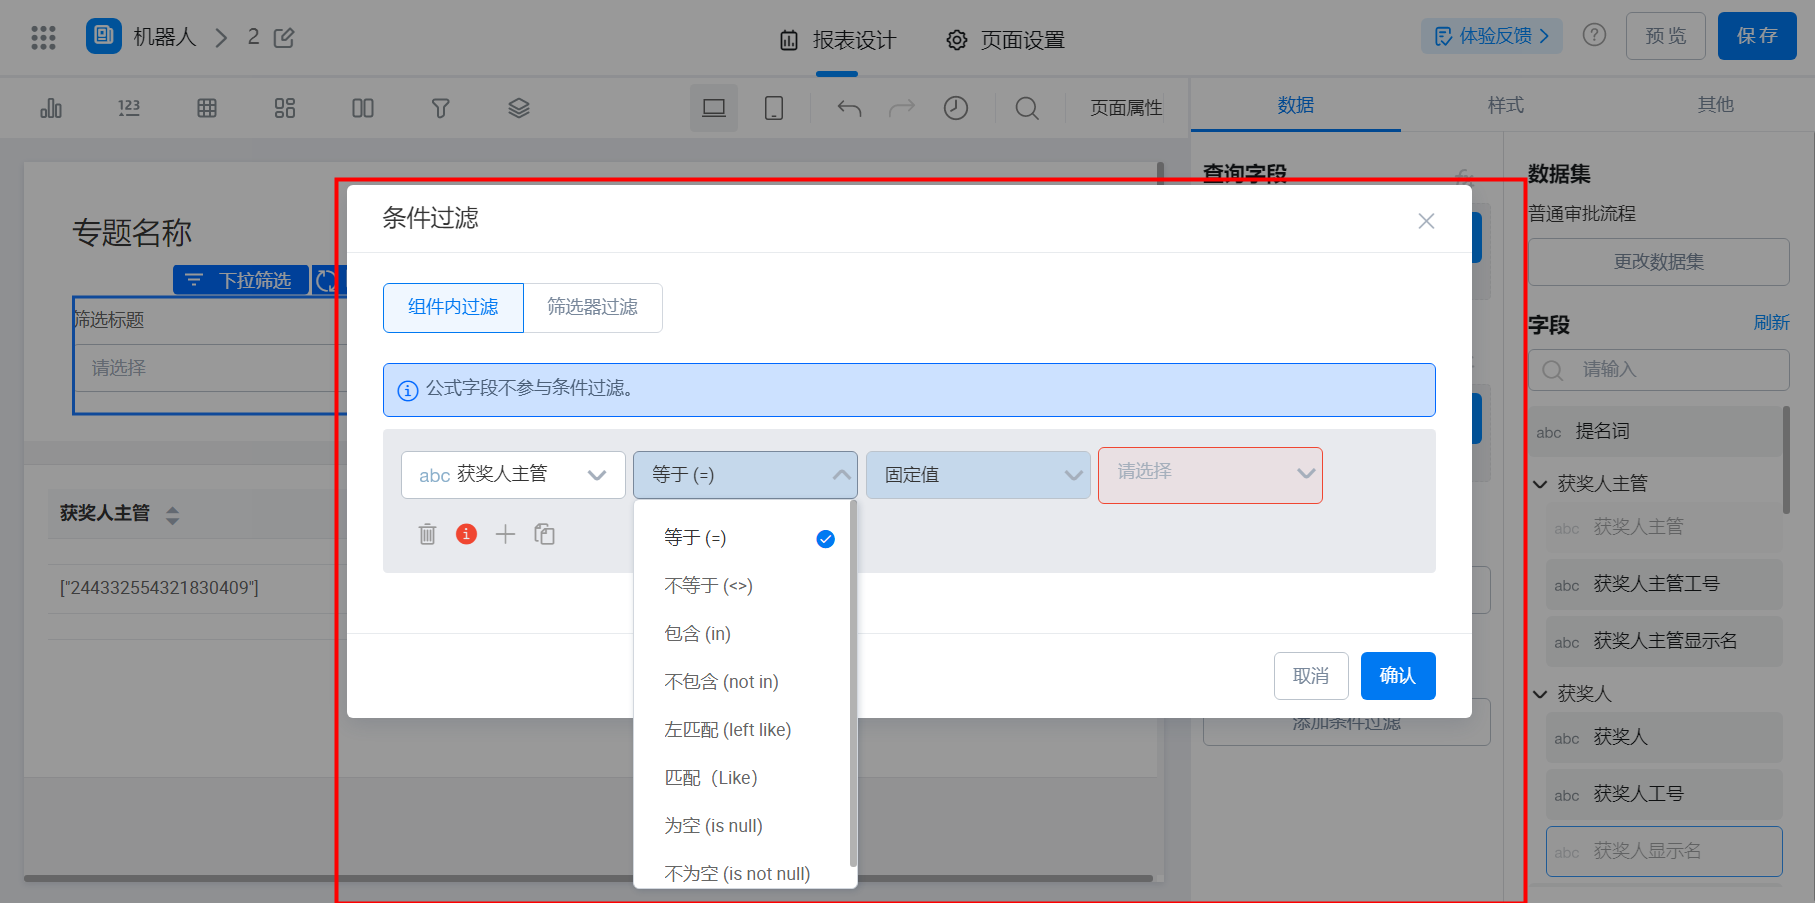The image size is (1815, 903).
Task: Switch to 筛选器过滤 tab
Action: tap(592, 307)
